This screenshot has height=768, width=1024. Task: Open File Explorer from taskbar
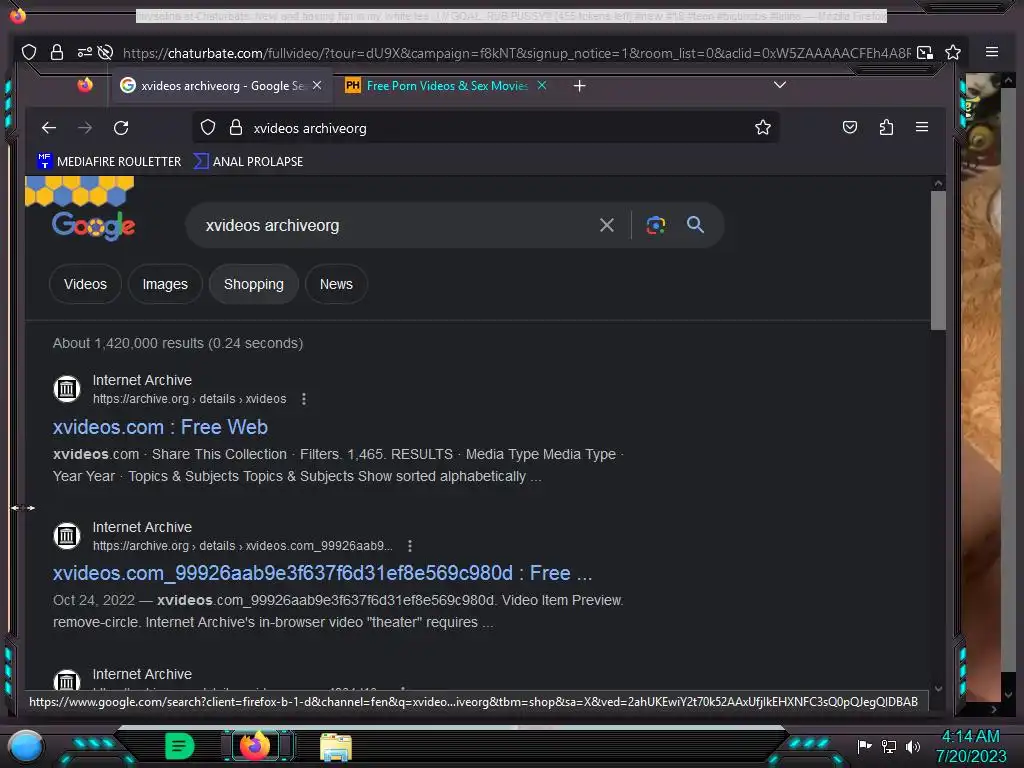coord(336,747)
